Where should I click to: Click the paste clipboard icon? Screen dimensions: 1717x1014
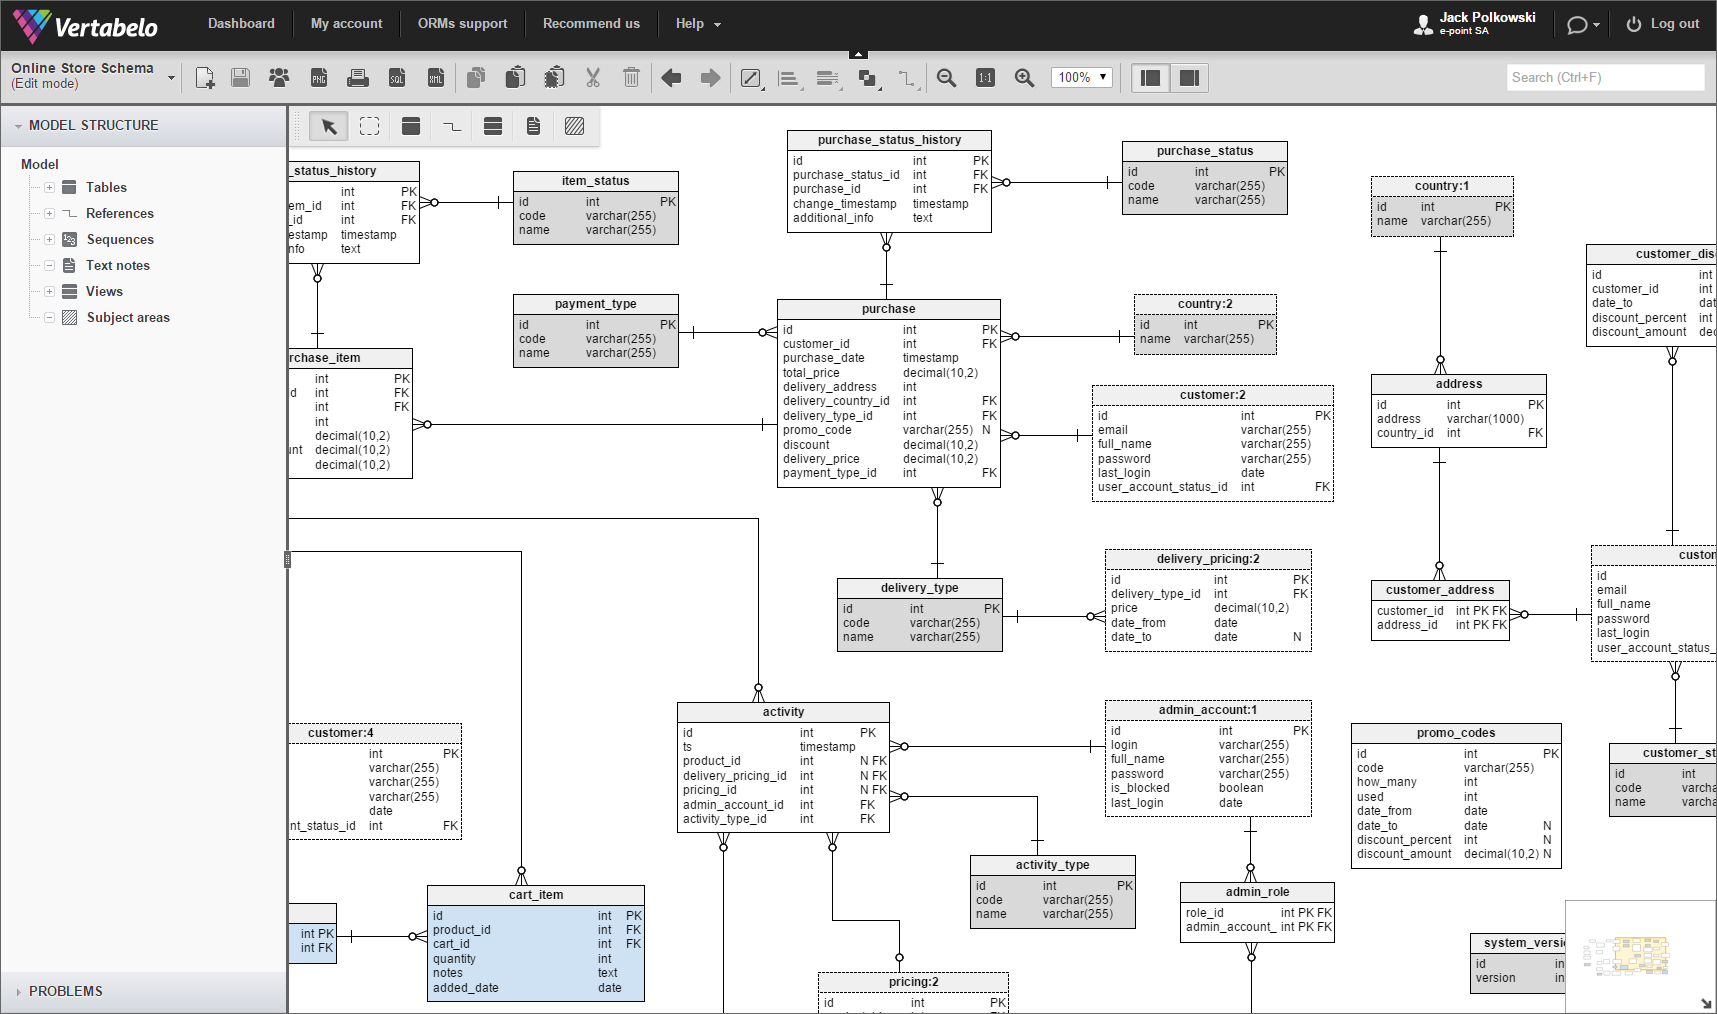point(515,78)
